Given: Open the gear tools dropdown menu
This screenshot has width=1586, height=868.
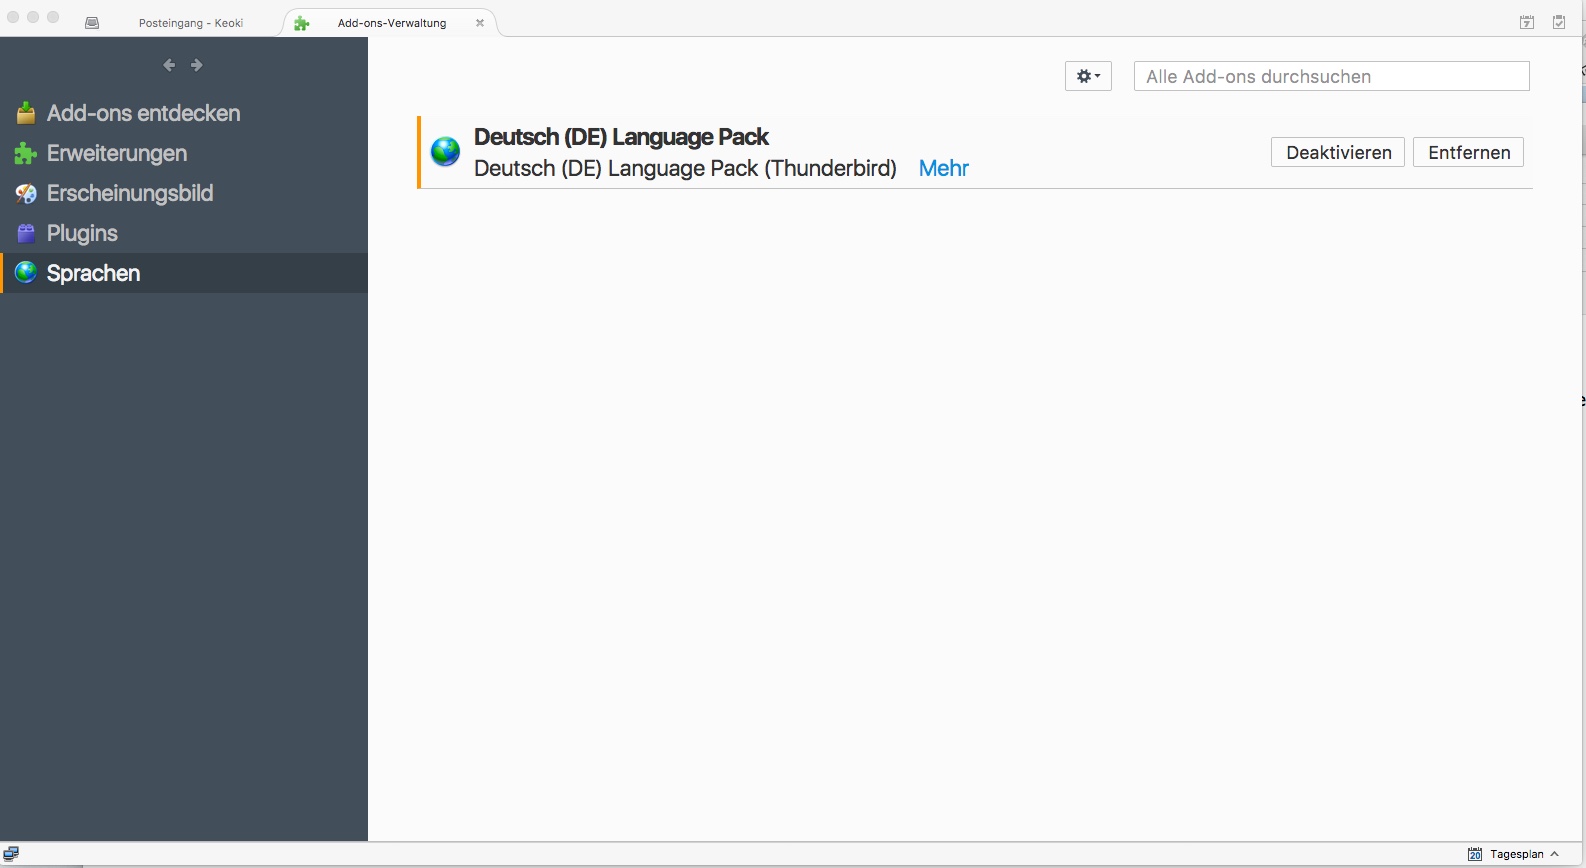Looking at the screenshot, I should (1088, 76).
